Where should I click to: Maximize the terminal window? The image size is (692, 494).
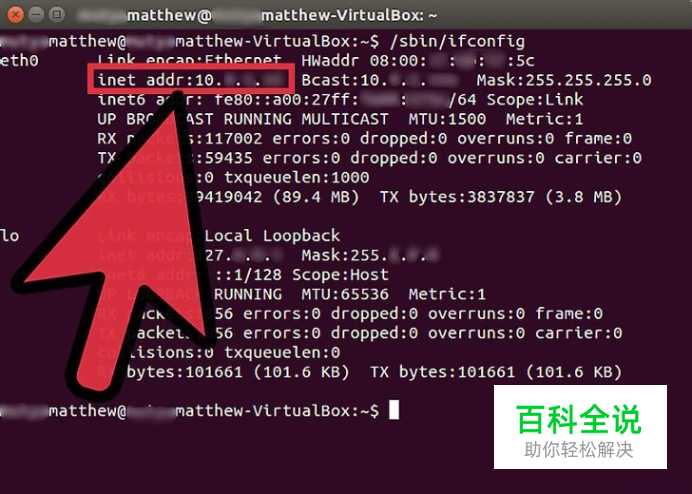[57, 15]
